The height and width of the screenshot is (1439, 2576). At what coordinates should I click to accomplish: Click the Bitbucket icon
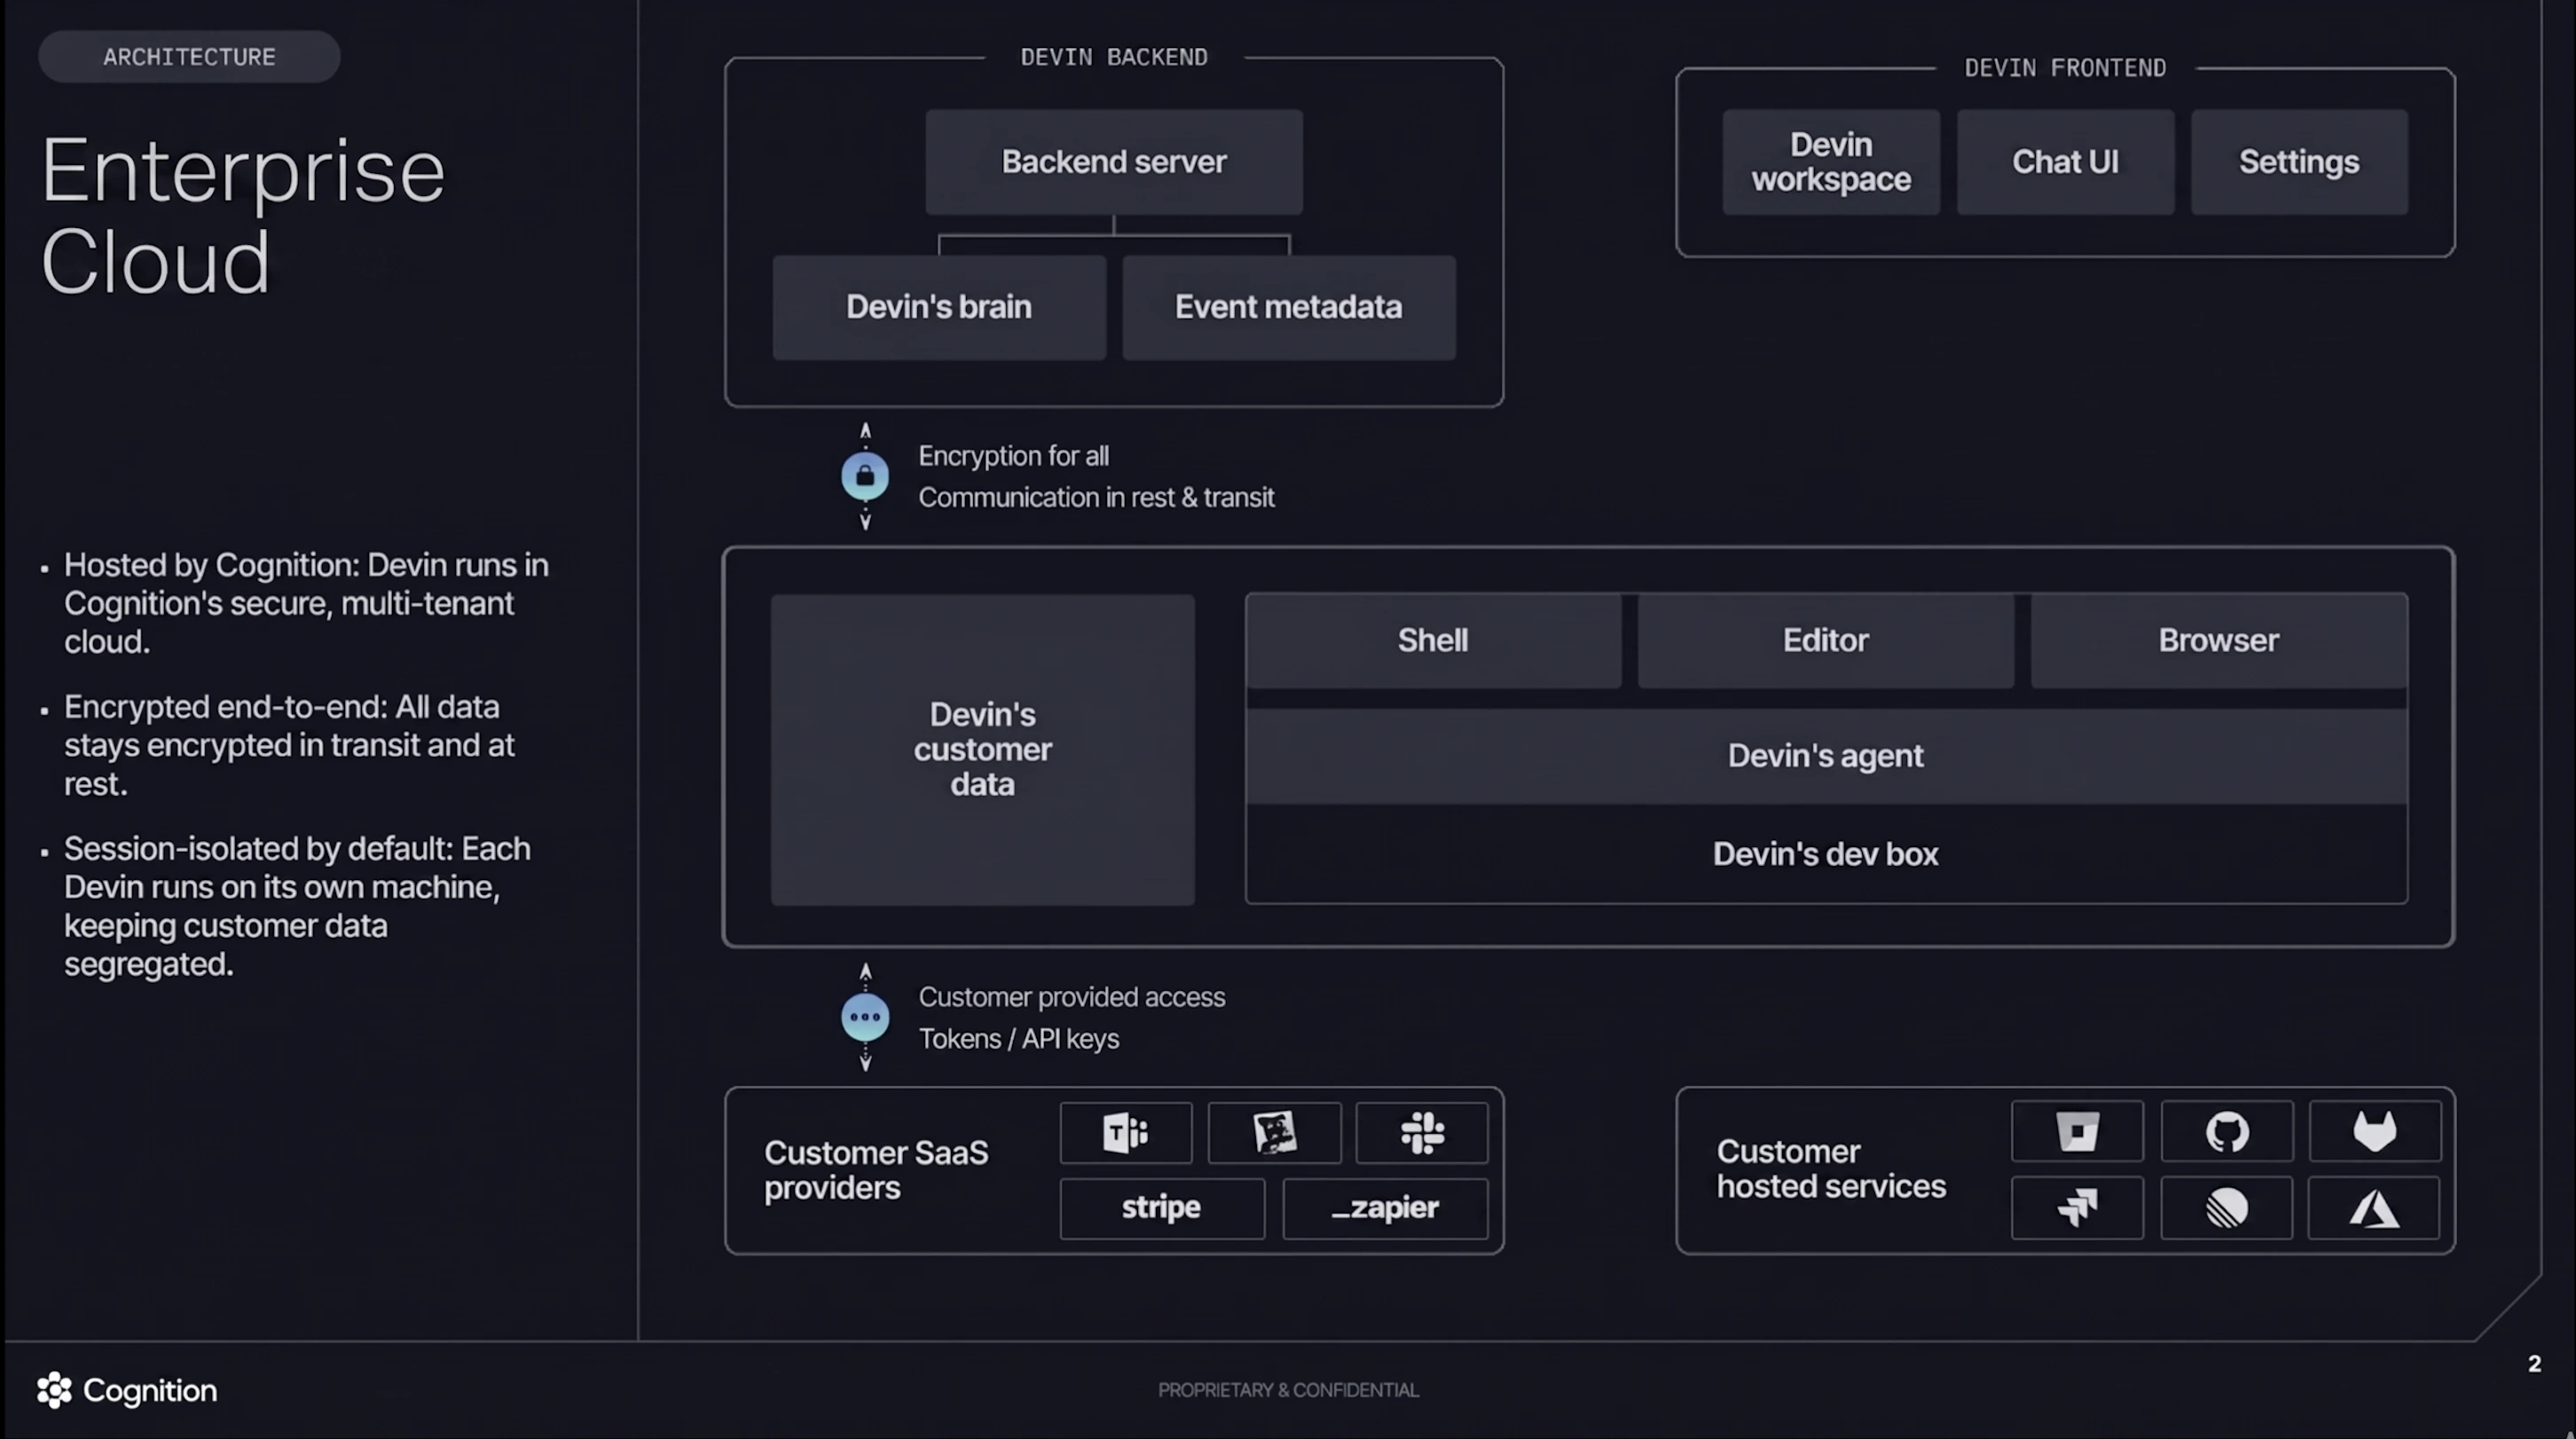[x=2077, y=1131]
